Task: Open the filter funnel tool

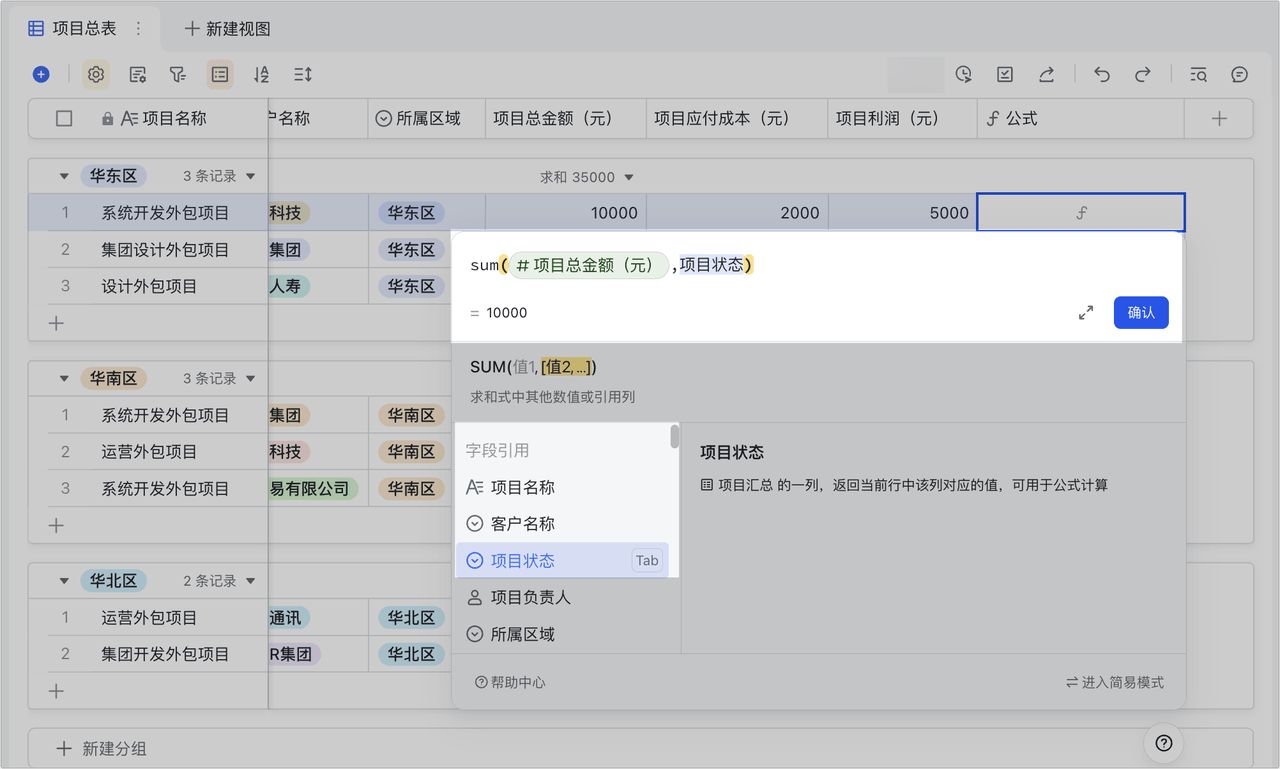Action: click(x=177, y=74)
